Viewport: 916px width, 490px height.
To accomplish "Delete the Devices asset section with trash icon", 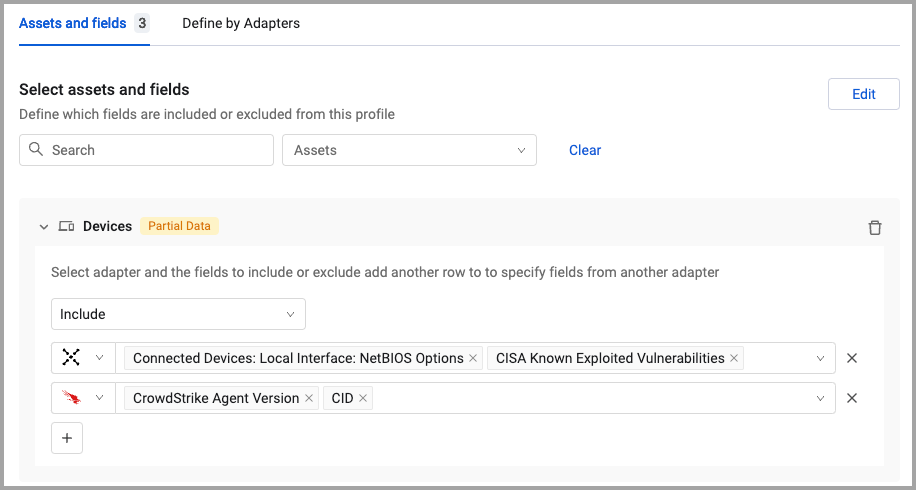I will (875, 227).
